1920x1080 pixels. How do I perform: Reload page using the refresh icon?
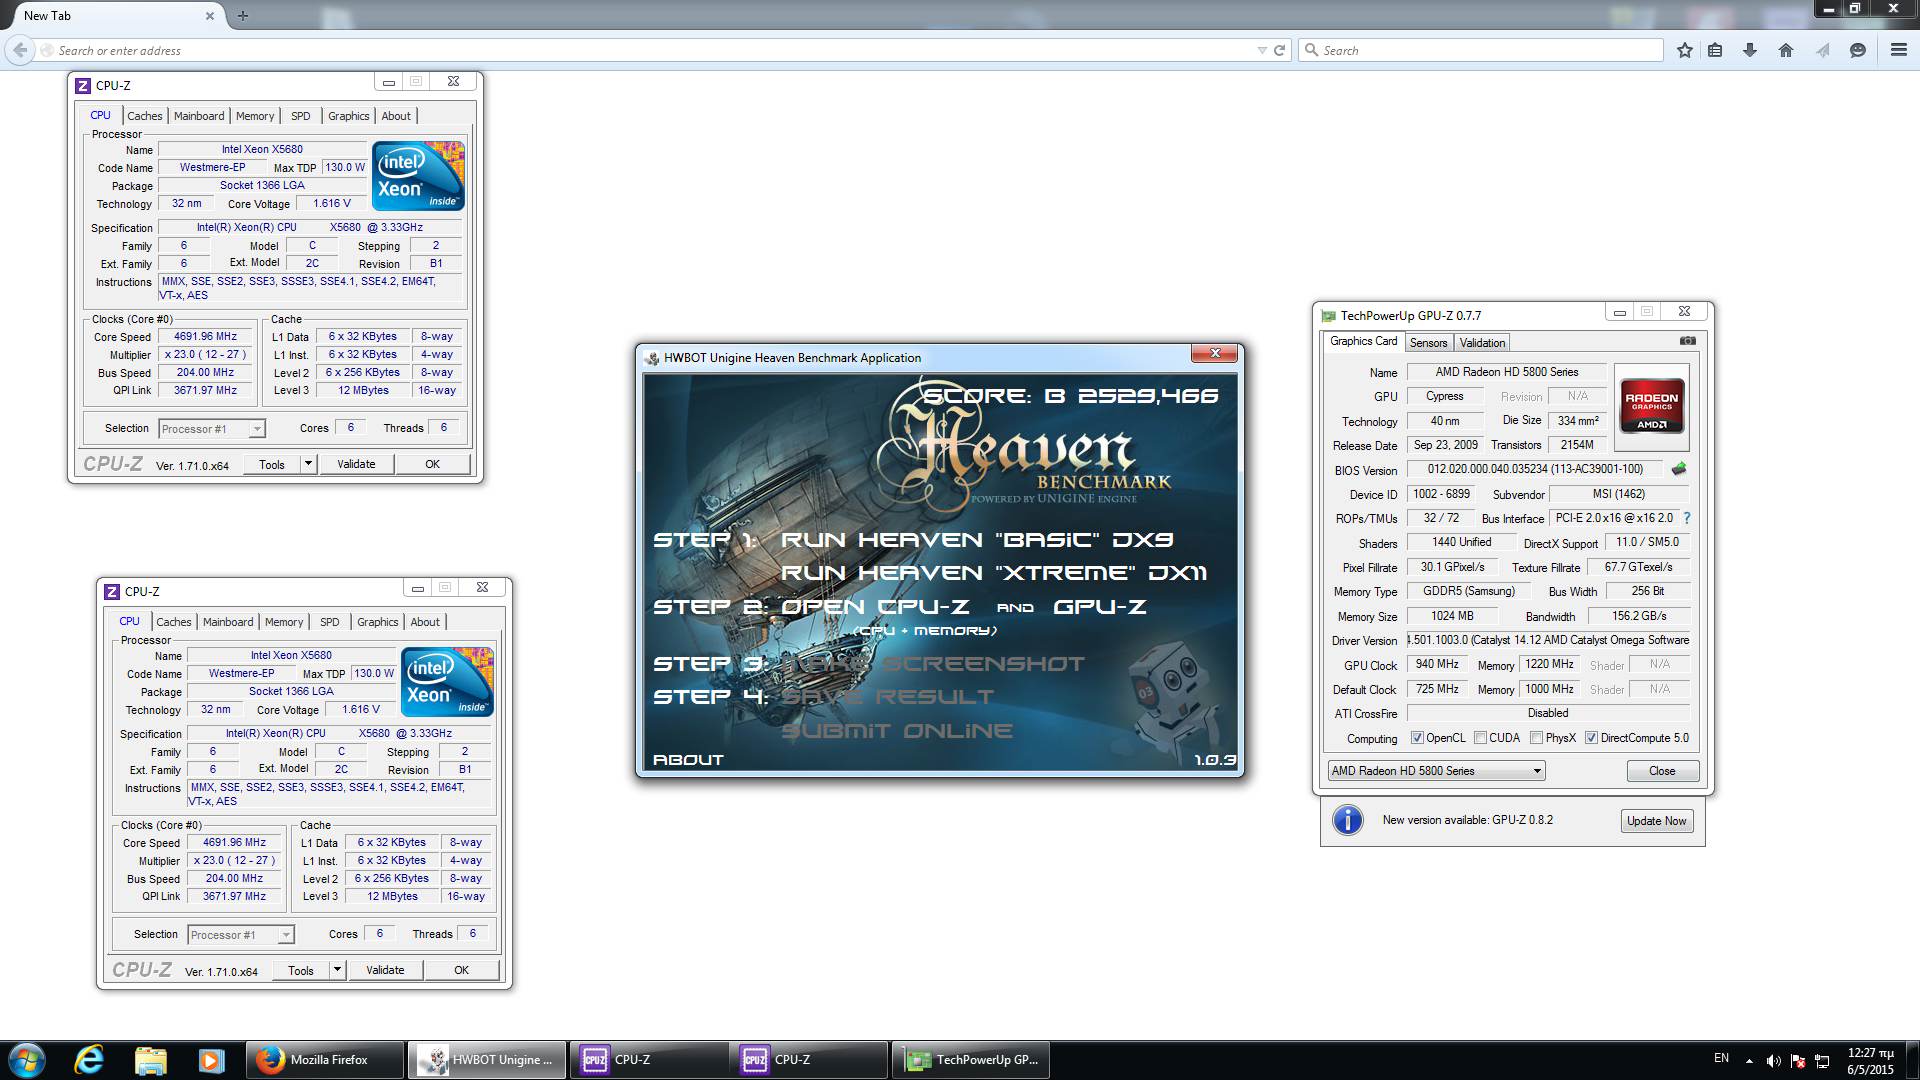coord(1279,50)
